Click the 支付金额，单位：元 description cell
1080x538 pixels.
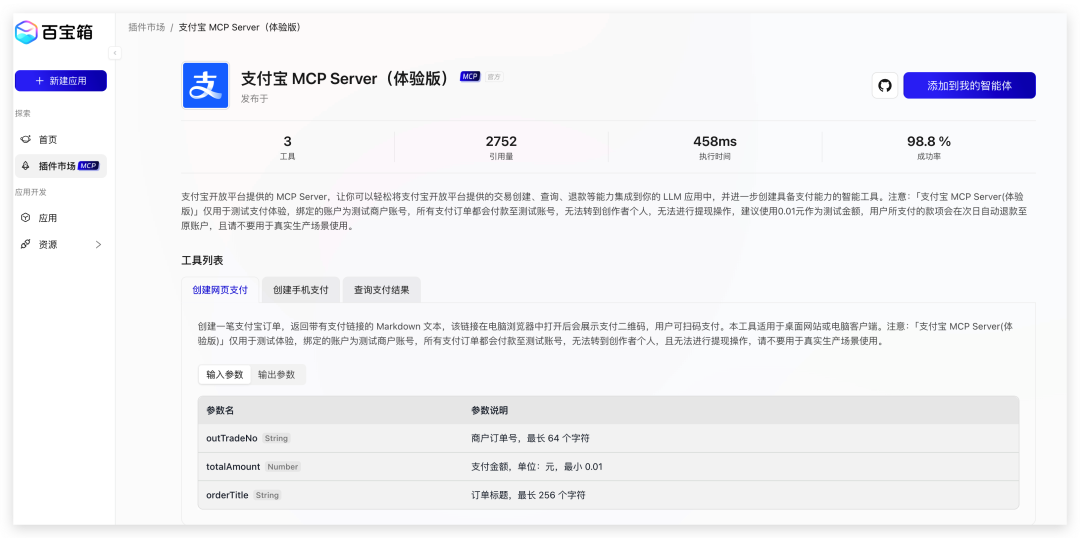tap(537, 467)
